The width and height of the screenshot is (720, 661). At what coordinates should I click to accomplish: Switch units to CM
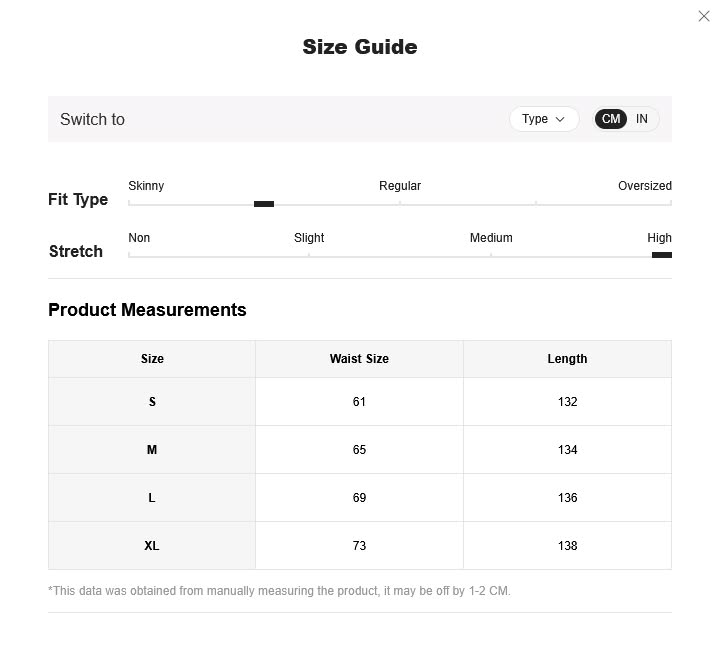611,119
